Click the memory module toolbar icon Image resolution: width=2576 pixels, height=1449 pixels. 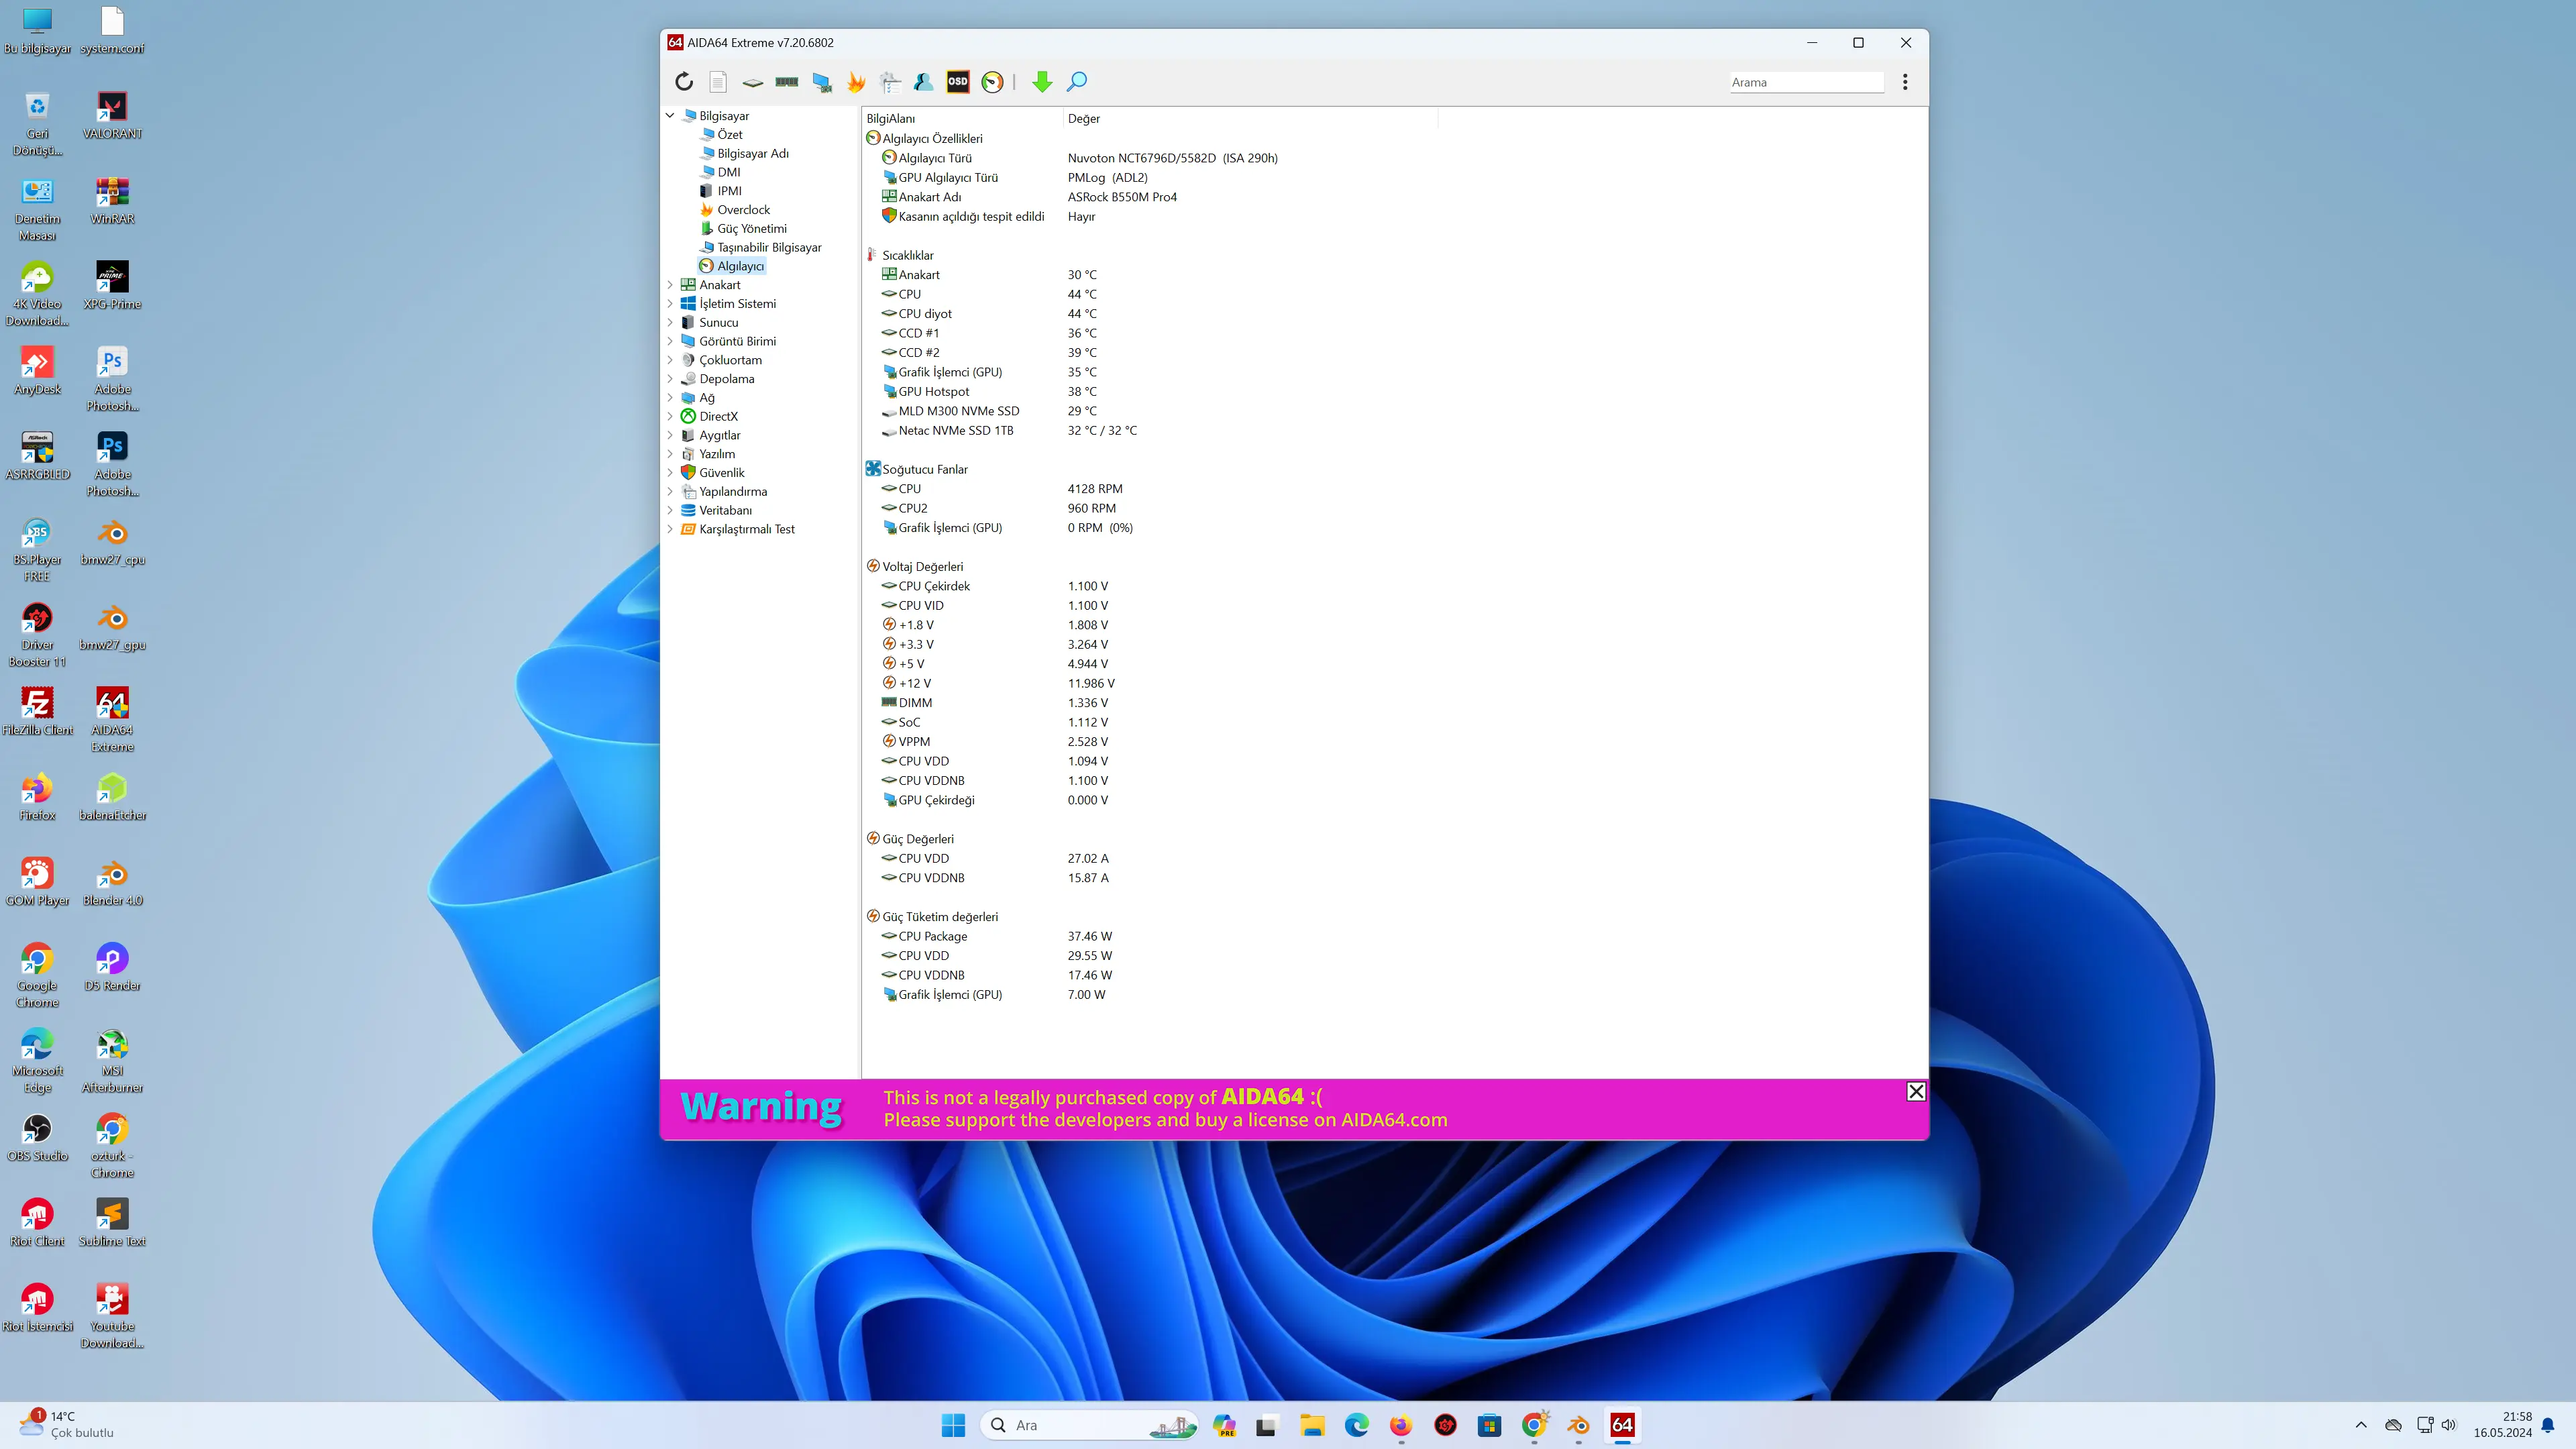click(787, 82)
